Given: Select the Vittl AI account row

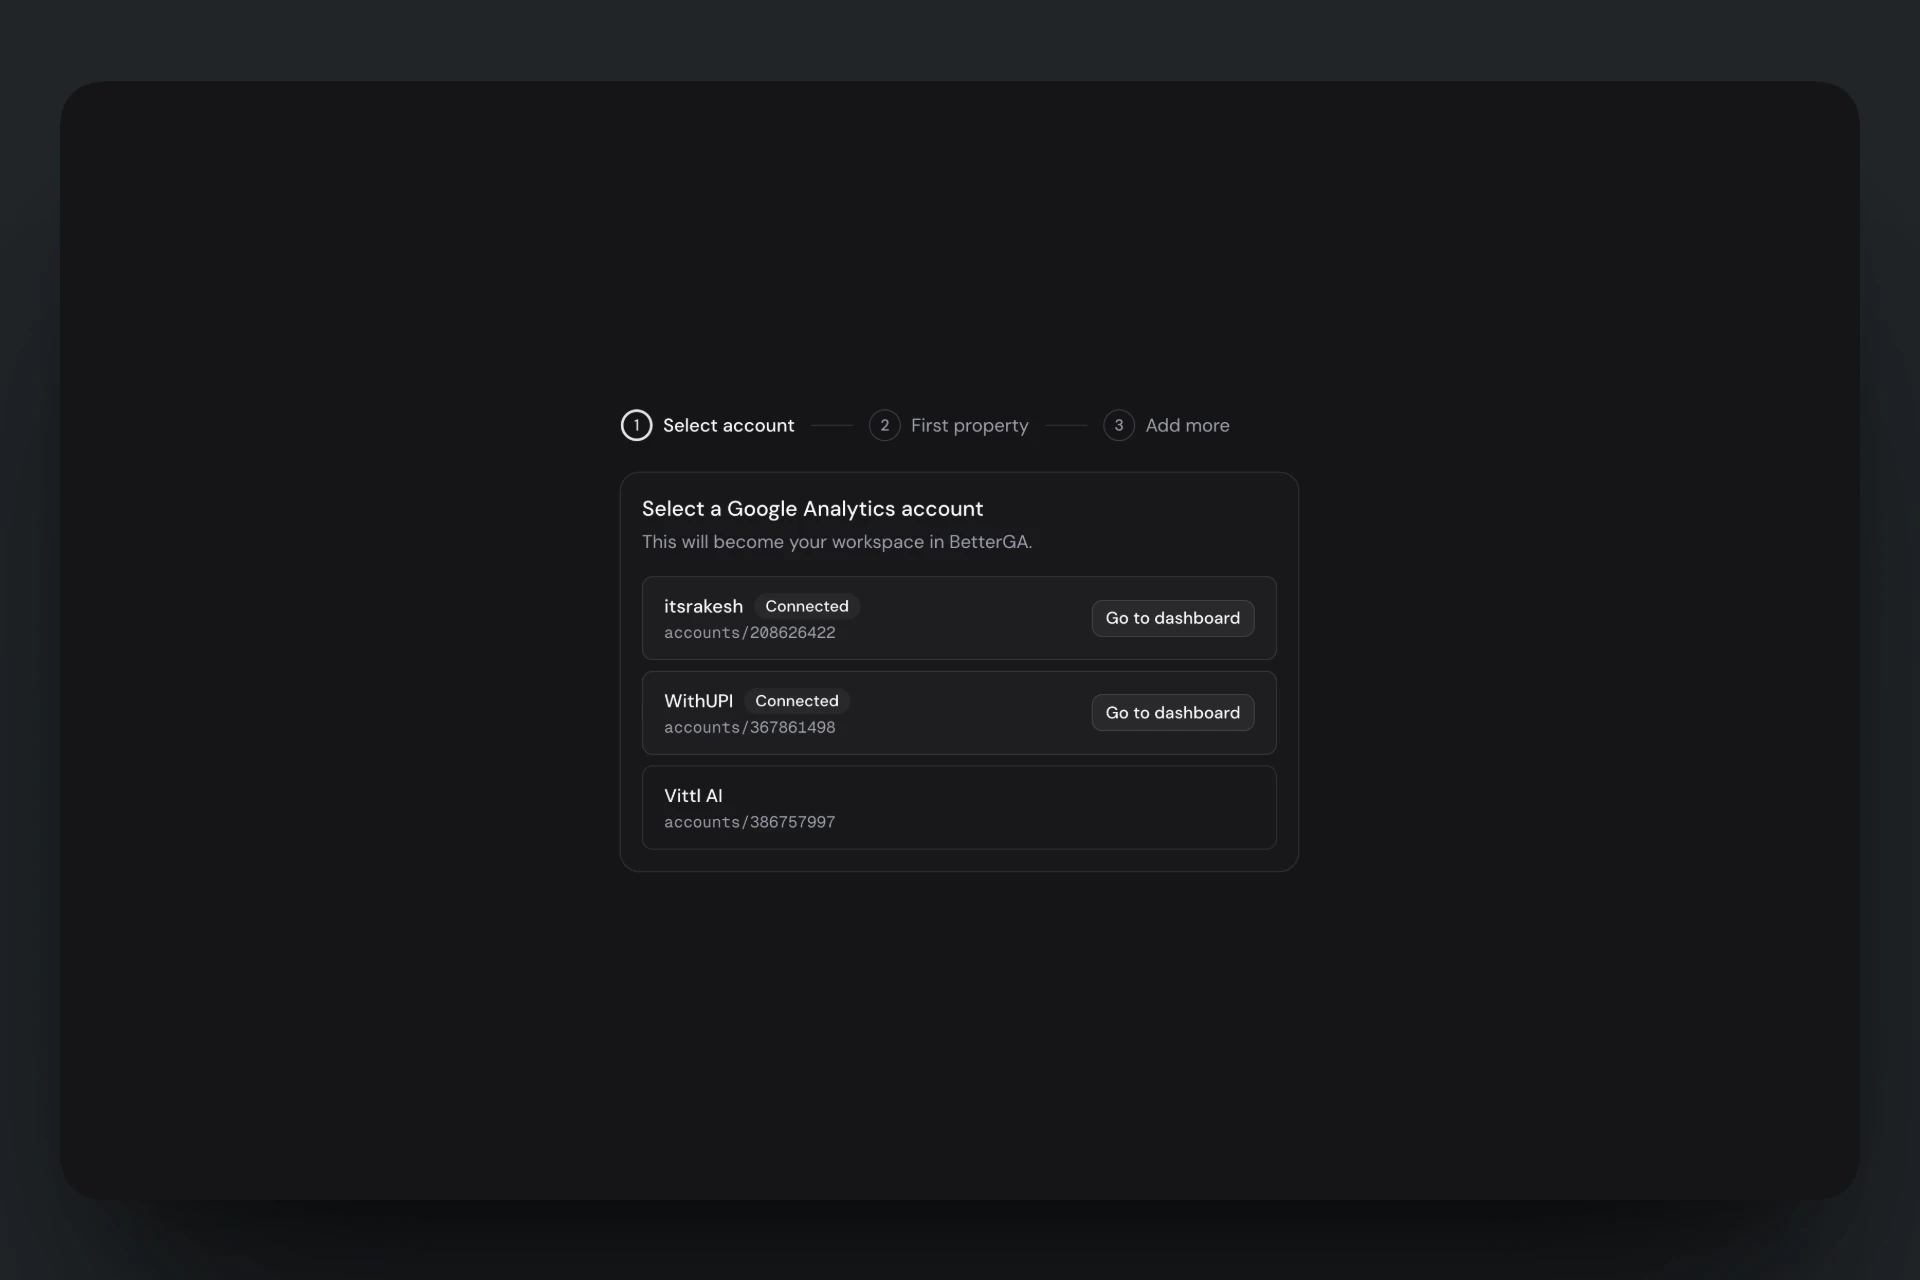Looking at the screenshot, I should tap(958, 808).
